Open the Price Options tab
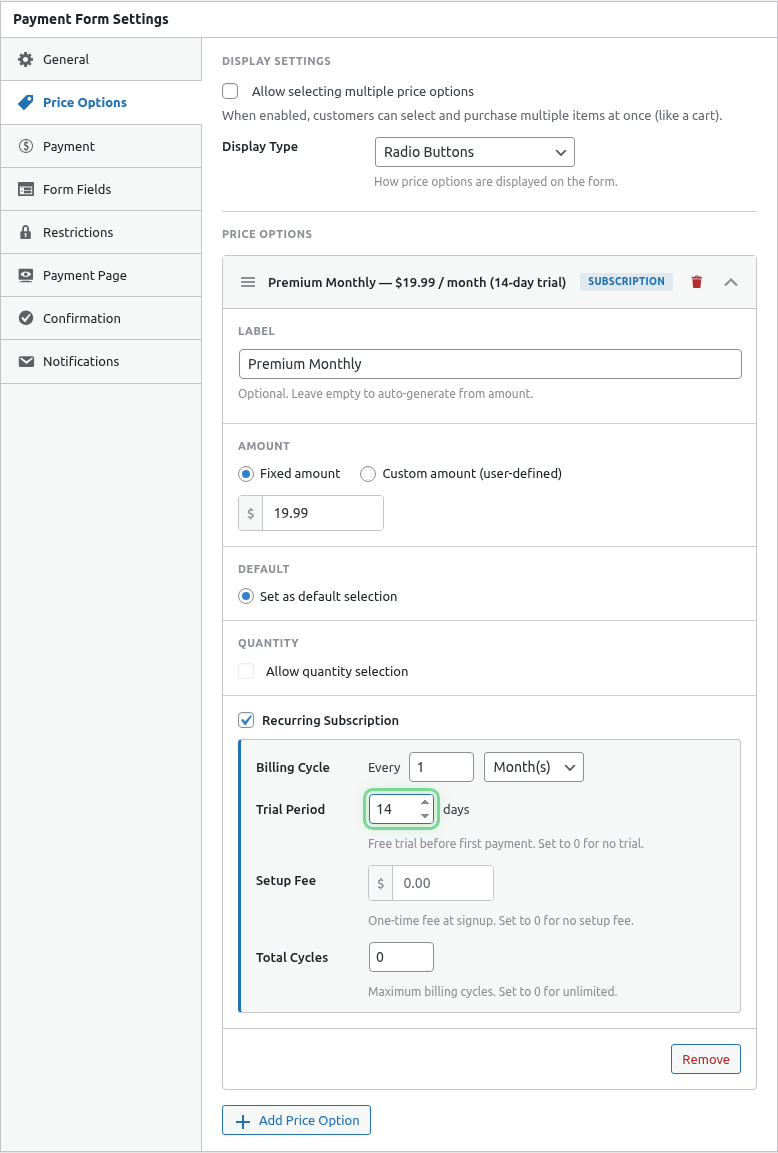This screenshot has height=1153, width=778. click(x=85, y=102)
